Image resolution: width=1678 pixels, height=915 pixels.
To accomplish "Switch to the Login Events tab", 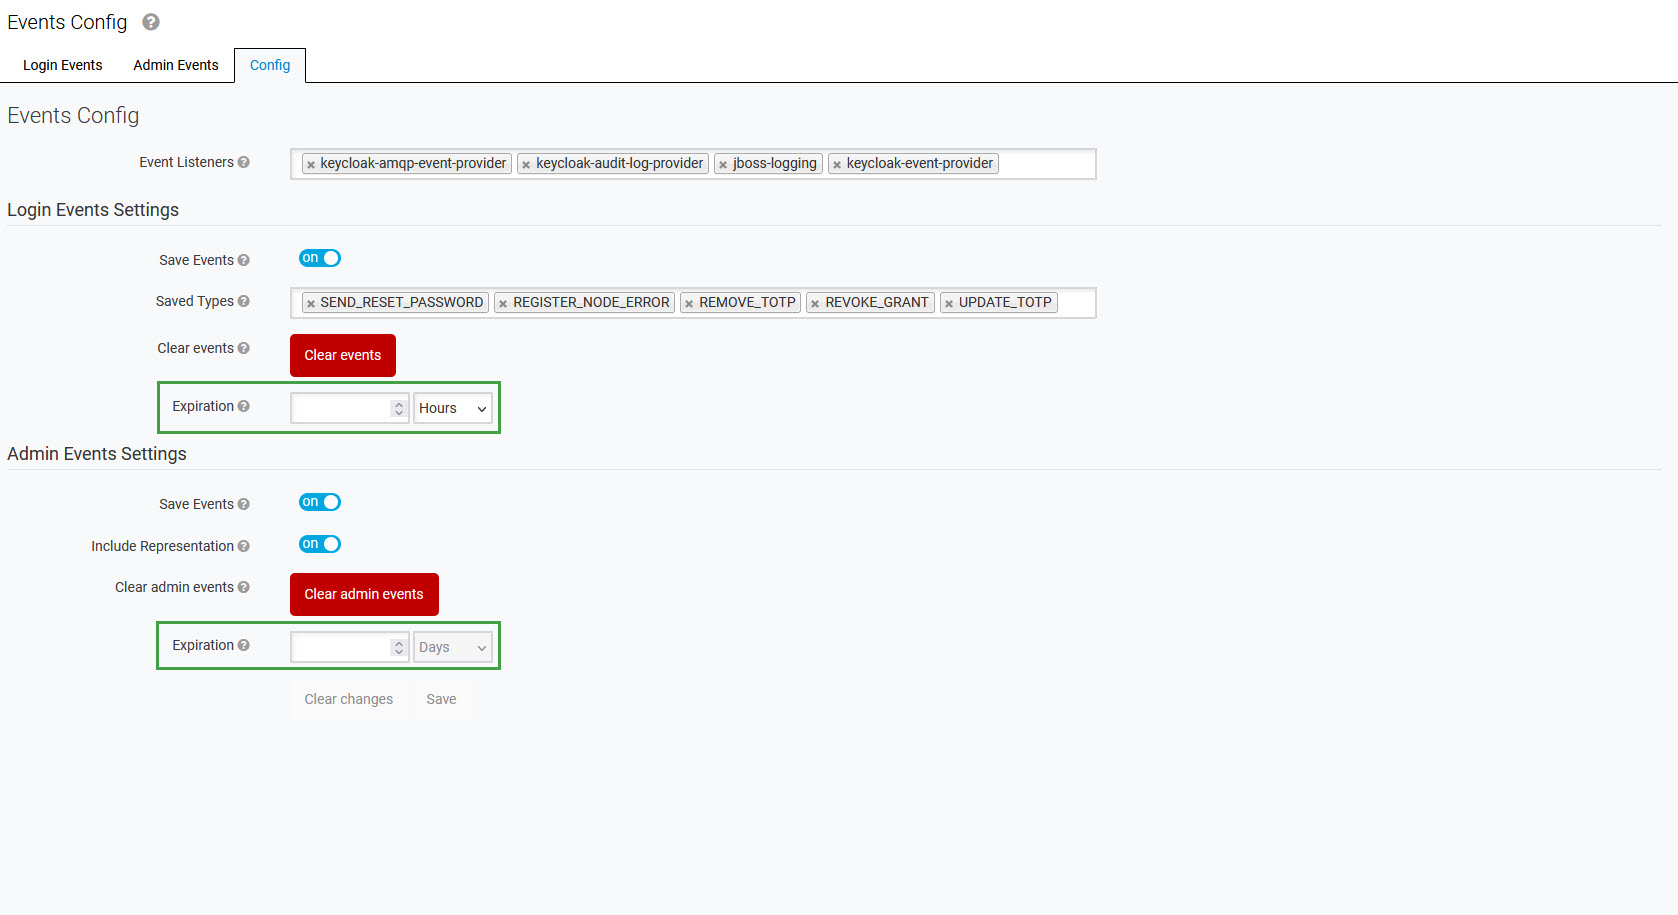I will pyautogui.click(x=62, y=65).
